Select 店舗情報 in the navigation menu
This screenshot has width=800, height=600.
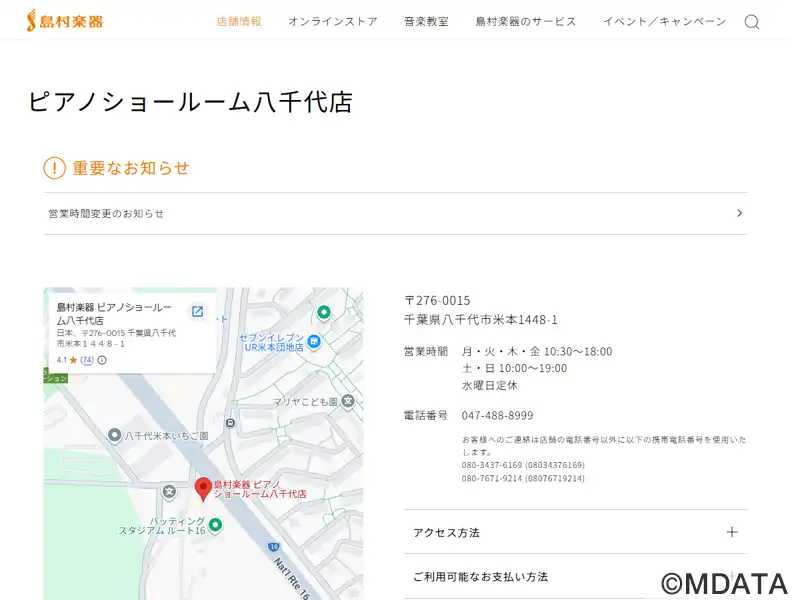(239, 21)
